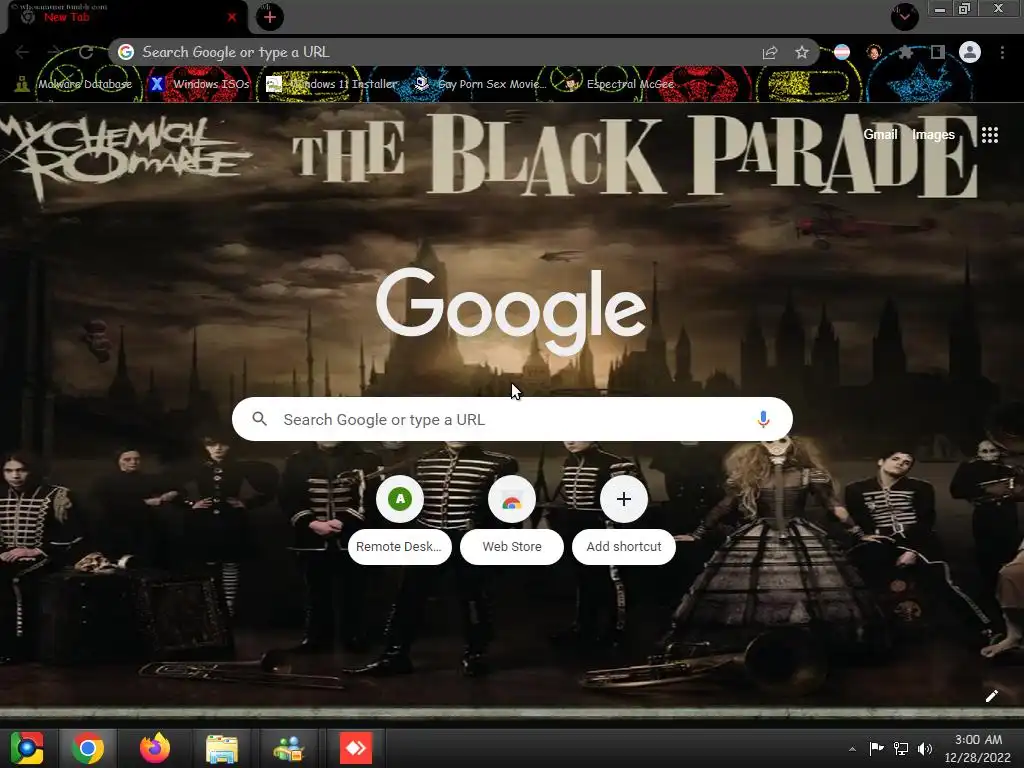Bookmark this tab with the star icon

pyautogui.click(x=802, y=52)
